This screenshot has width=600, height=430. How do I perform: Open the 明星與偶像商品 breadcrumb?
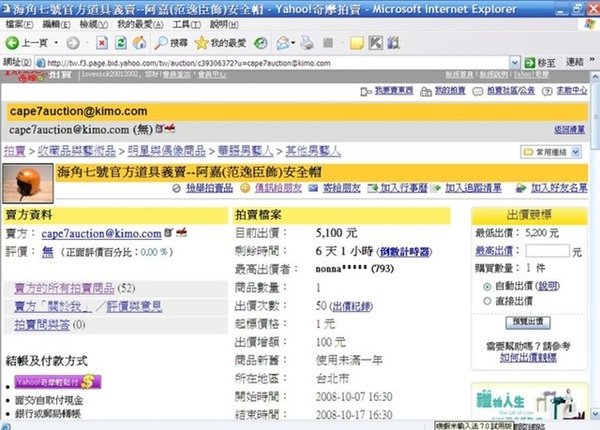click(166, 151)
